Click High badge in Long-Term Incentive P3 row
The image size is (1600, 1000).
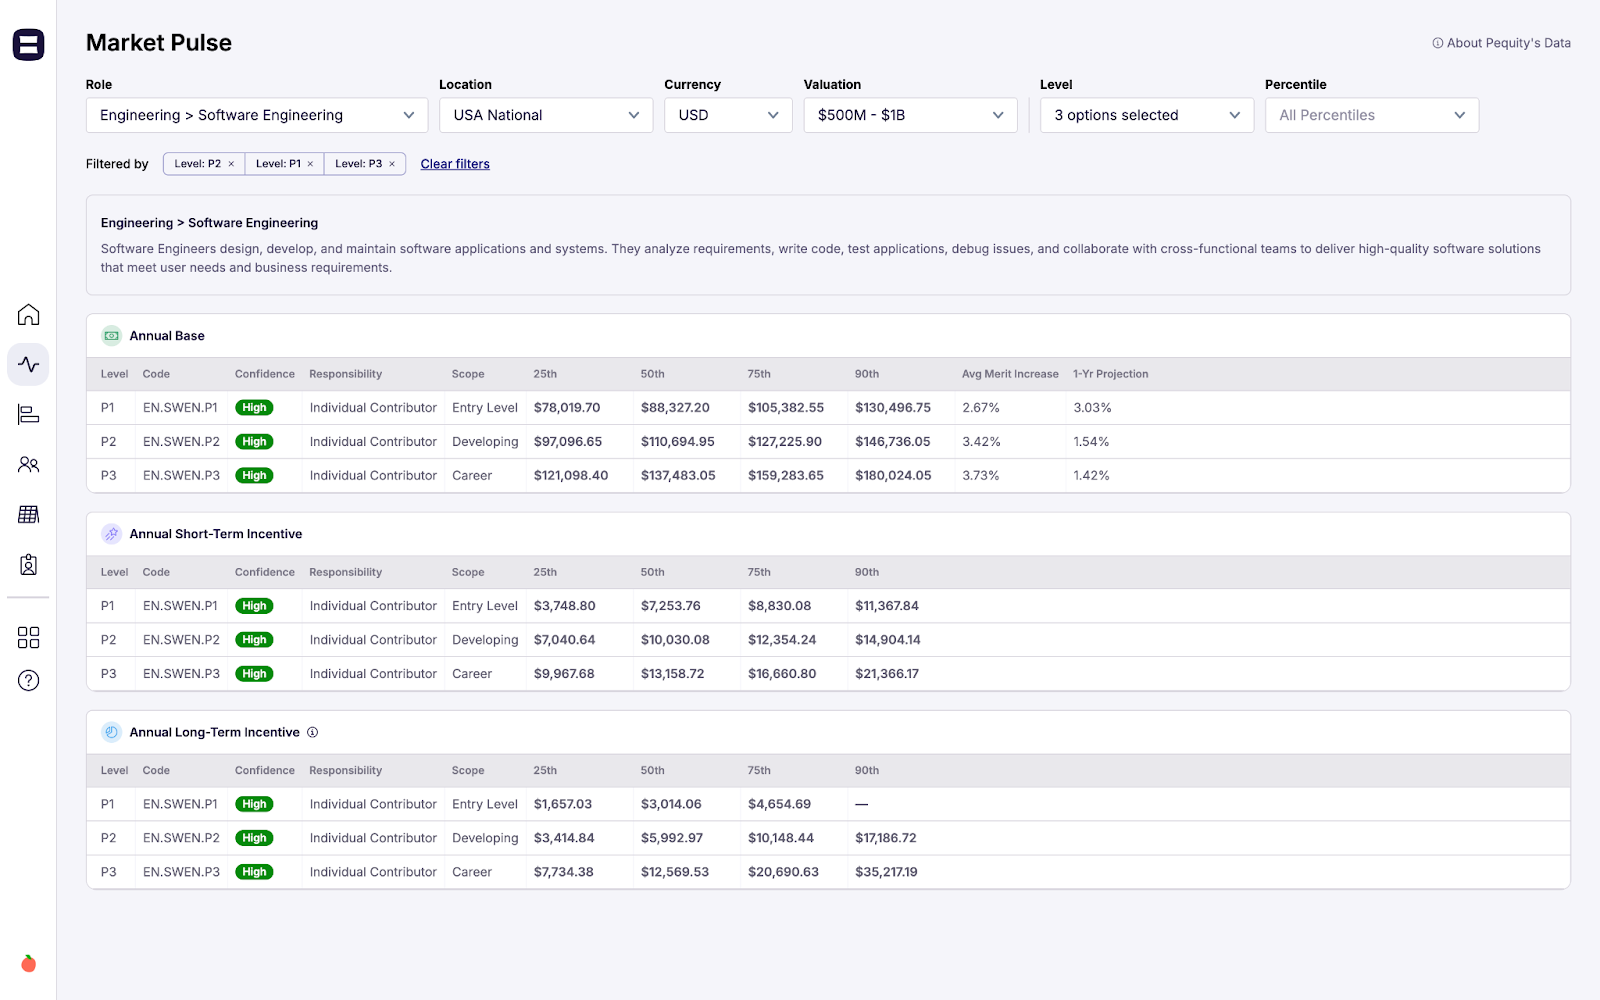[x=254, y=872]
